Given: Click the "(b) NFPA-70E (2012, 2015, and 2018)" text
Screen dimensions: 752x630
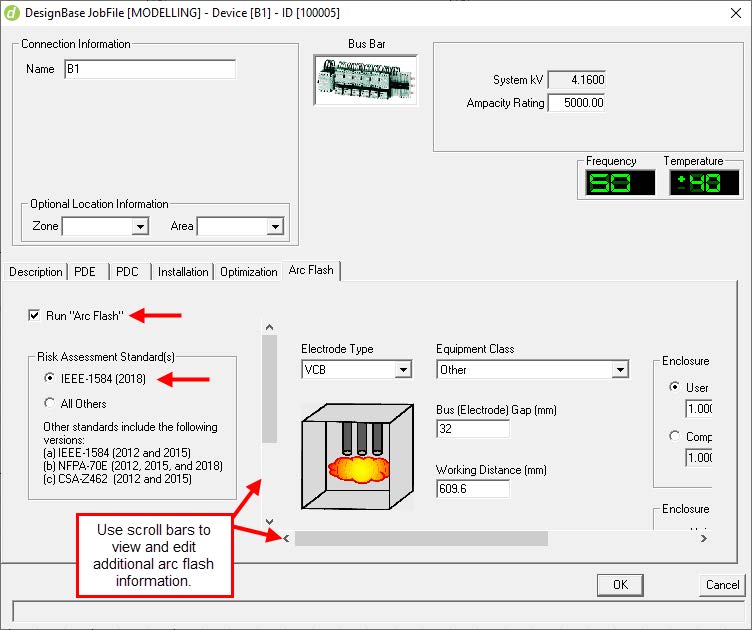Looking at the screenshot, I should [133, 466].
